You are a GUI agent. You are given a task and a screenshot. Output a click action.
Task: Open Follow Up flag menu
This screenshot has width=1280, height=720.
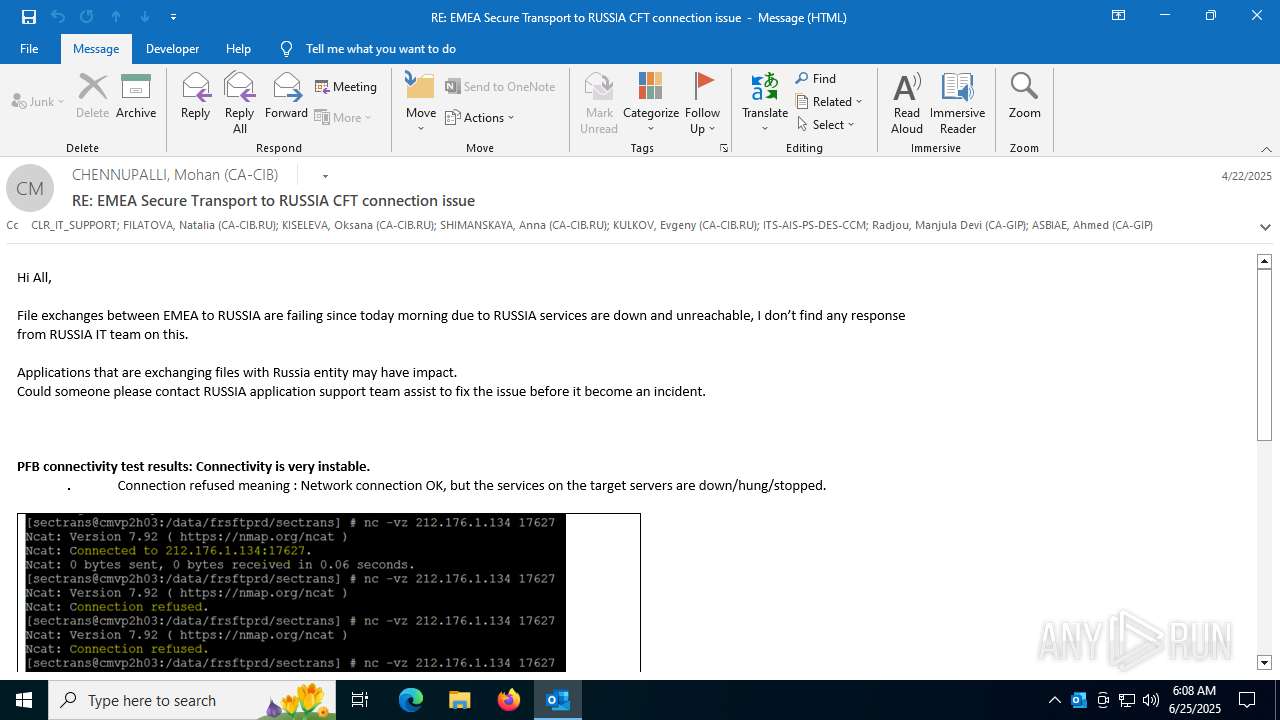(x=703, y=103)
